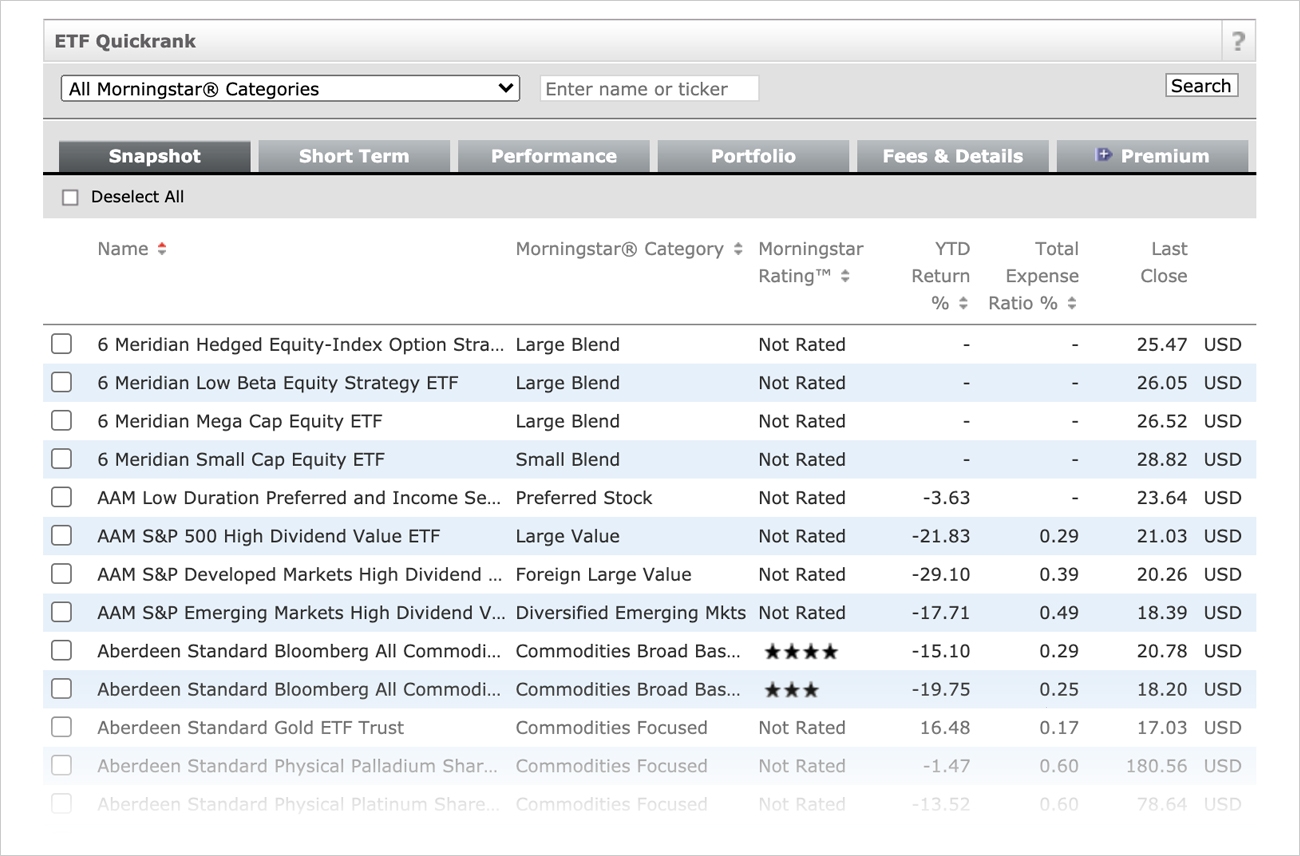Click Foreign Large Value category cell
Image resolution: width=1300 pixels, height=856 pixels.
(x=604, y=575)
